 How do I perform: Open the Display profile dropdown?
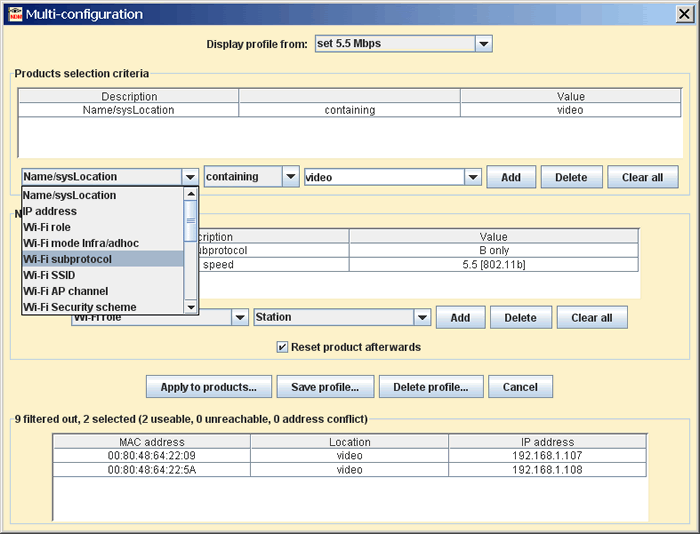(483, 44)
